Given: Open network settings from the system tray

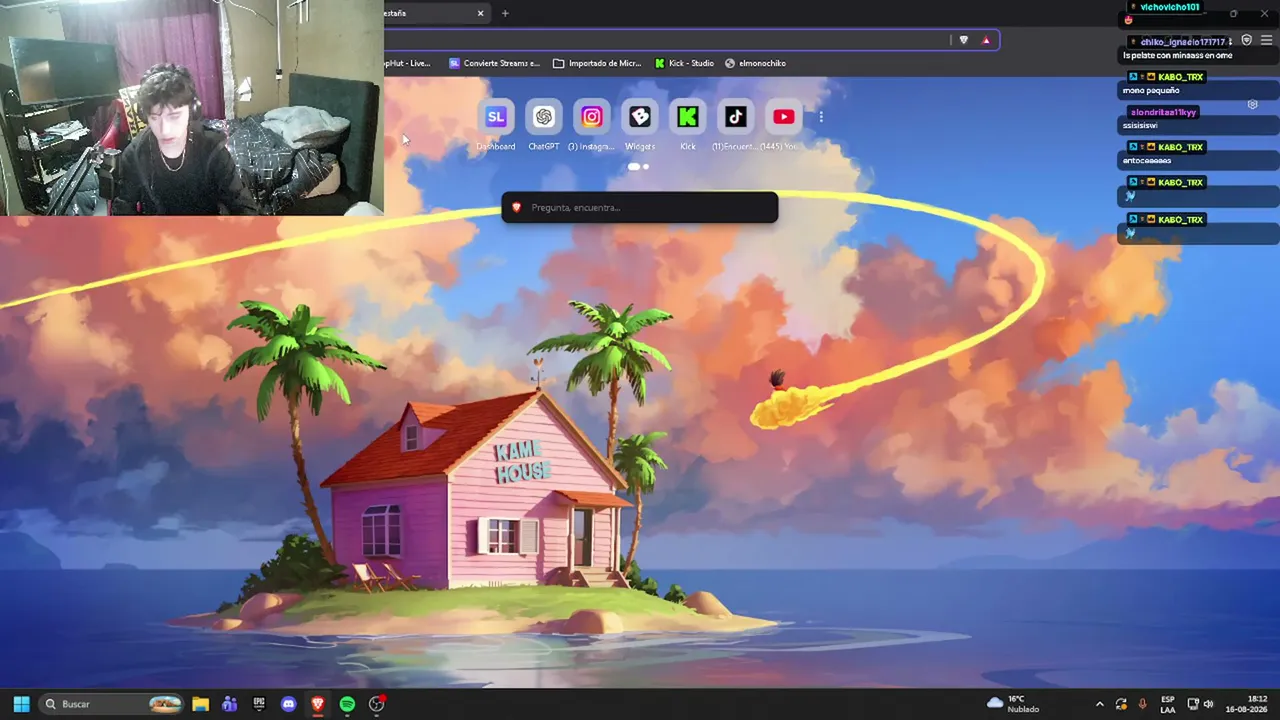Looking at the screenshot, I should (1193, 704).
